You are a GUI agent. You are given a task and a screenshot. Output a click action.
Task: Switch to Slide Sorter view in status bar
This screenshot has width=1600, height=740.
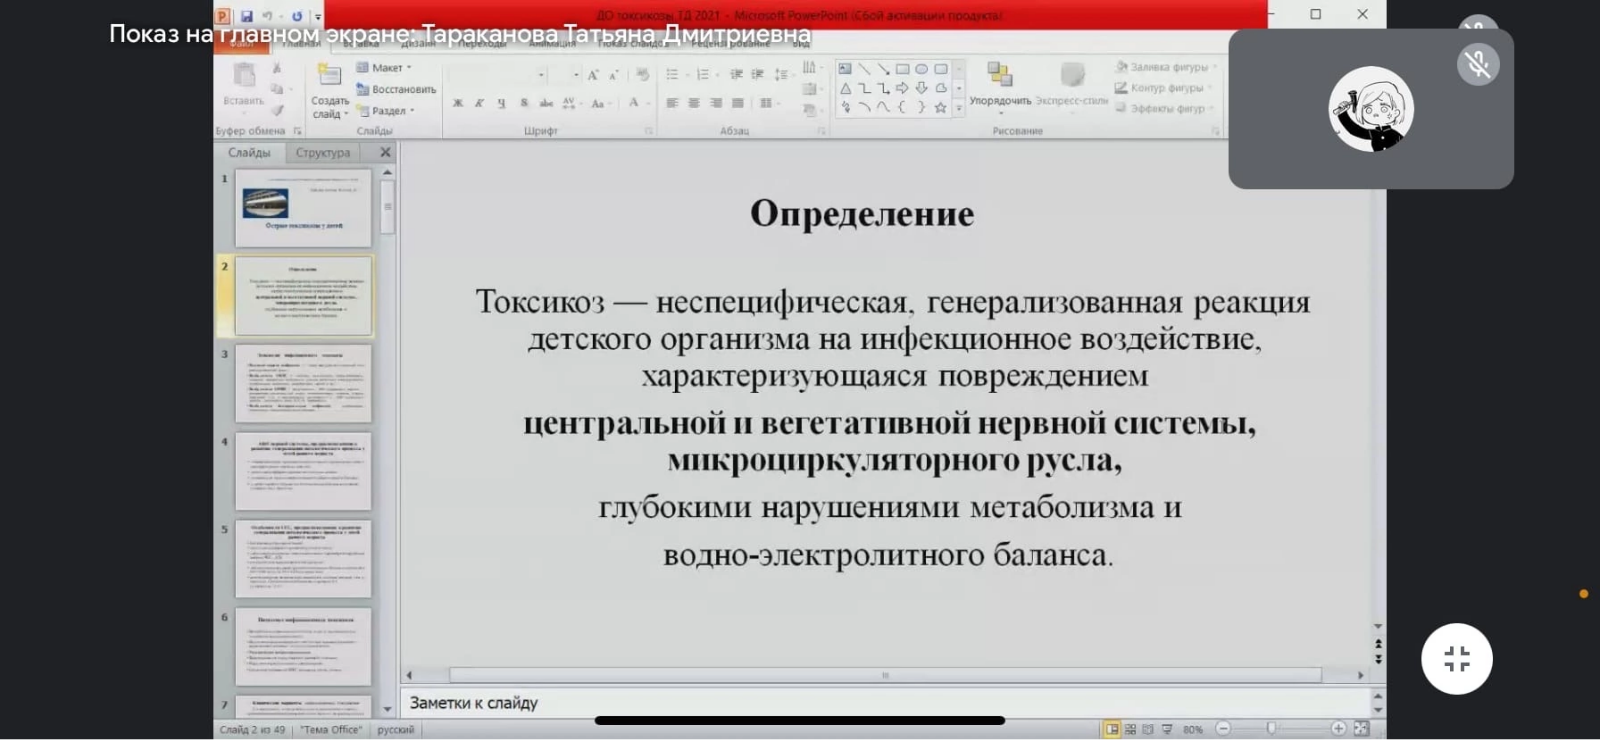(1130, 729)
